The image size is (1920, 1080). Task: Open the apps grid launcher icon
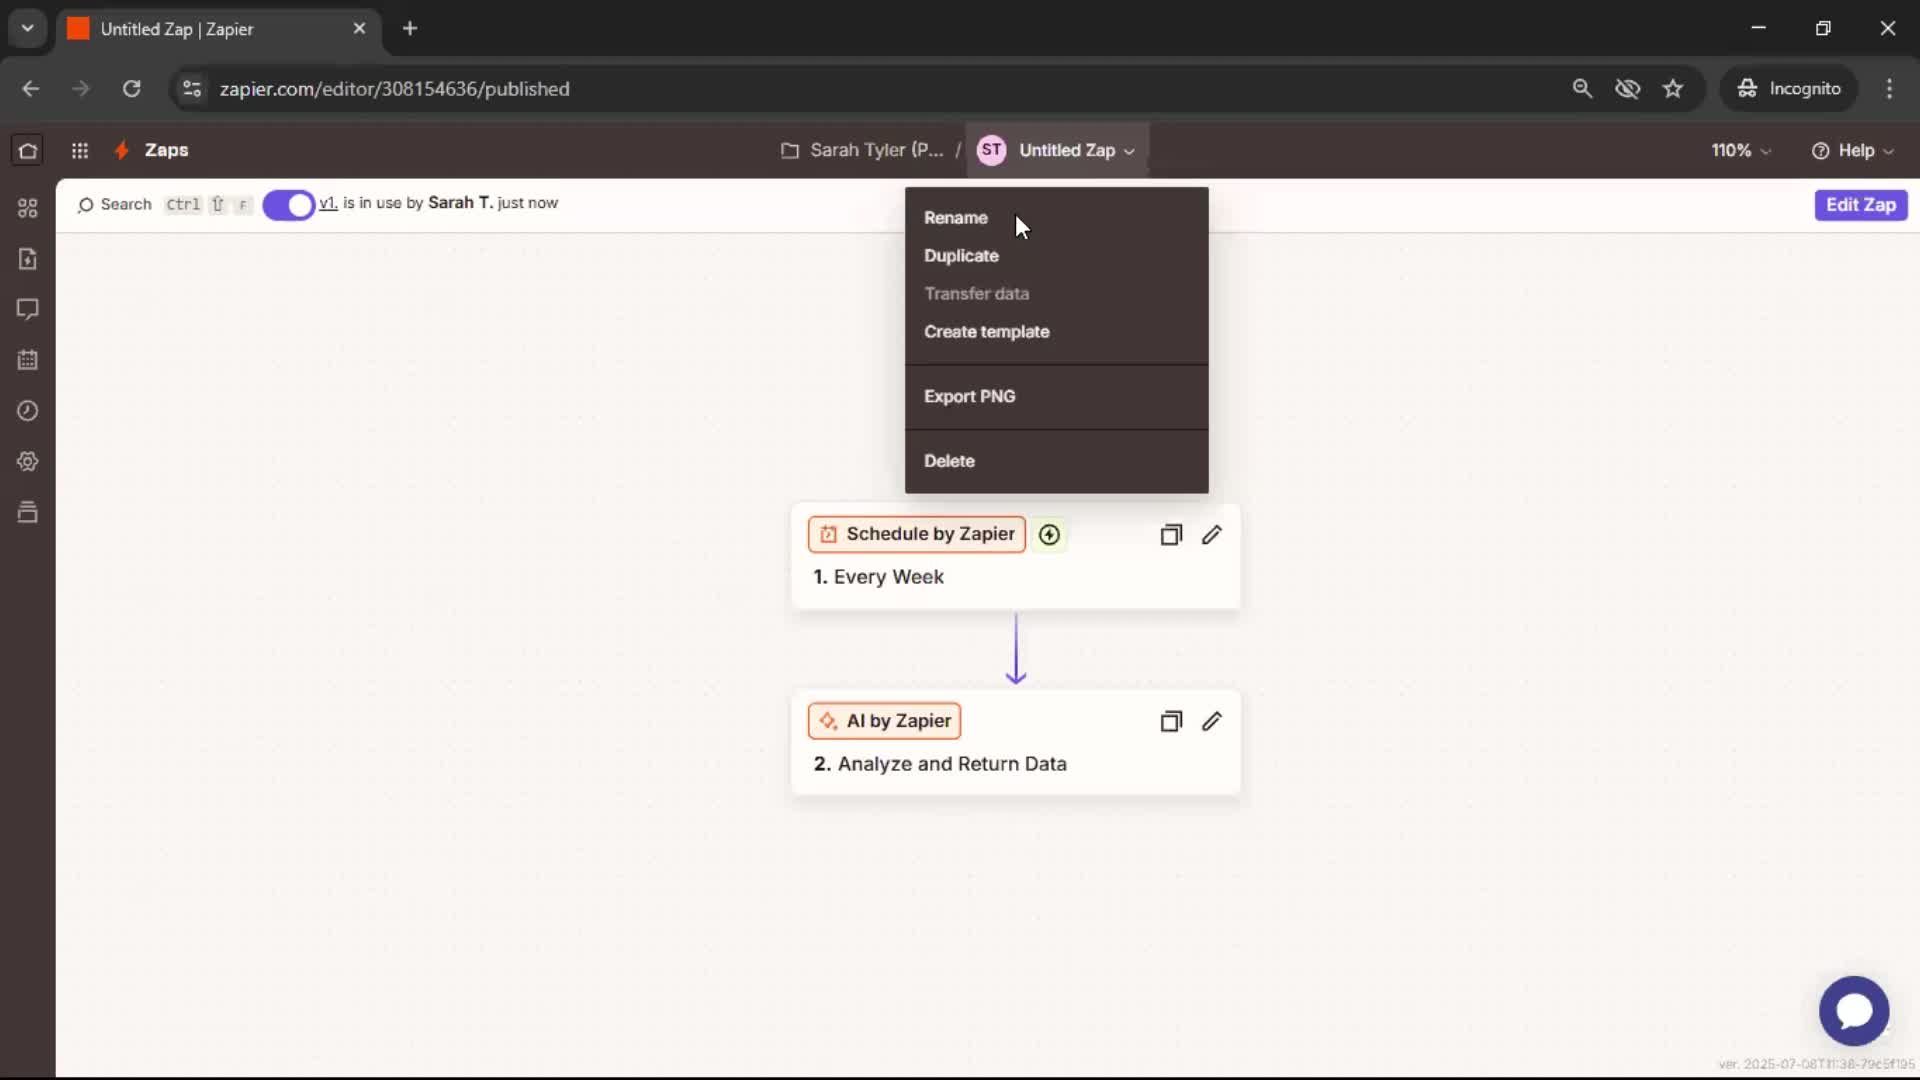tap(80, 150)
